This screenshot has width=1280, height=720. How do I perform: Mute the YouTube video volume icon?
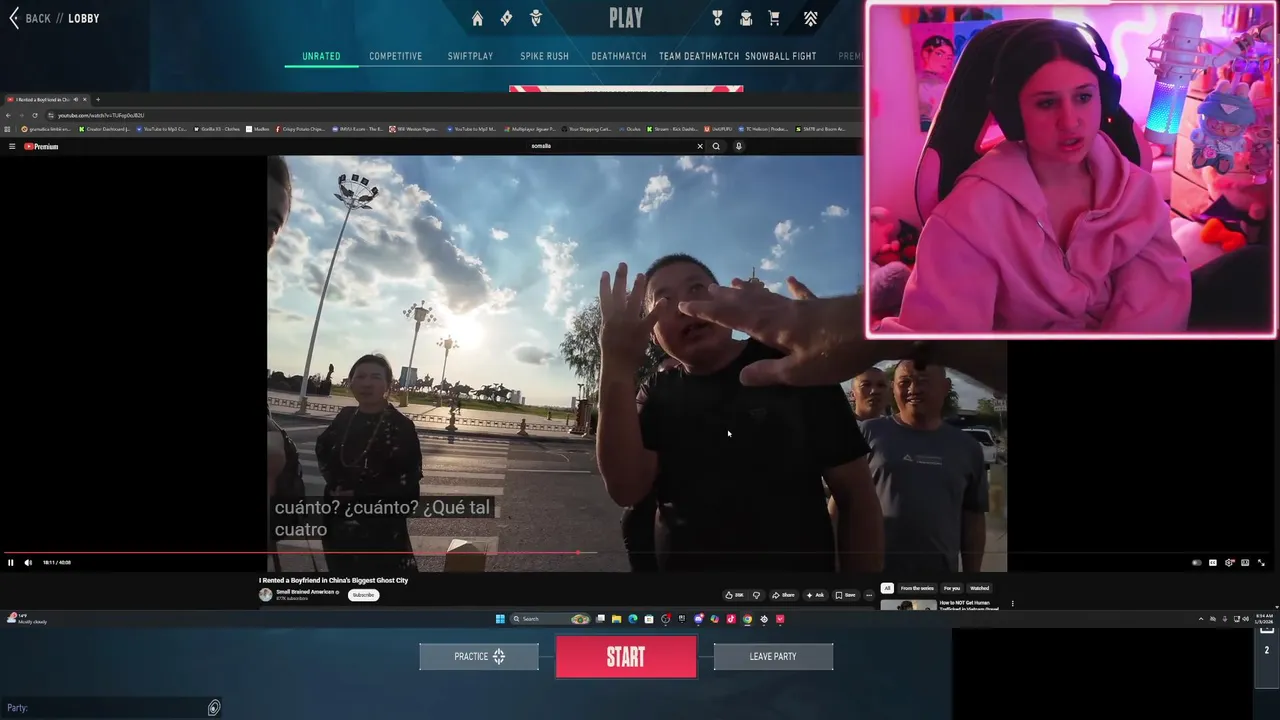(28, 562)
